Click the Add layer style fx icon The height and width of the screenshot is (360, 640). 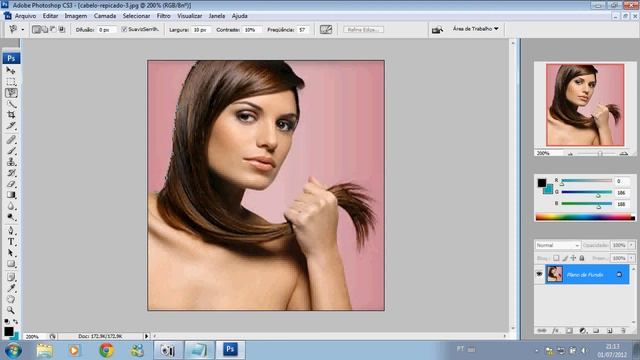coord(555,330)
